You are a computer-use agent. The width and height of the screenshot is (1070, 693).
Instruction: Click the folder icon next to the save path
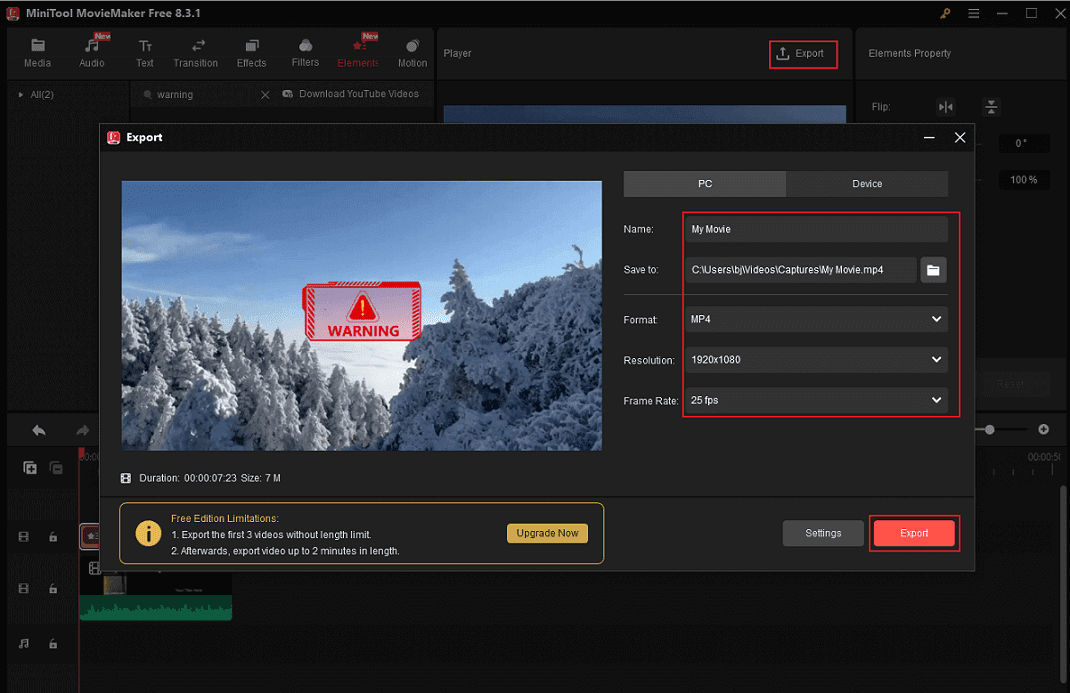(933, 270)
